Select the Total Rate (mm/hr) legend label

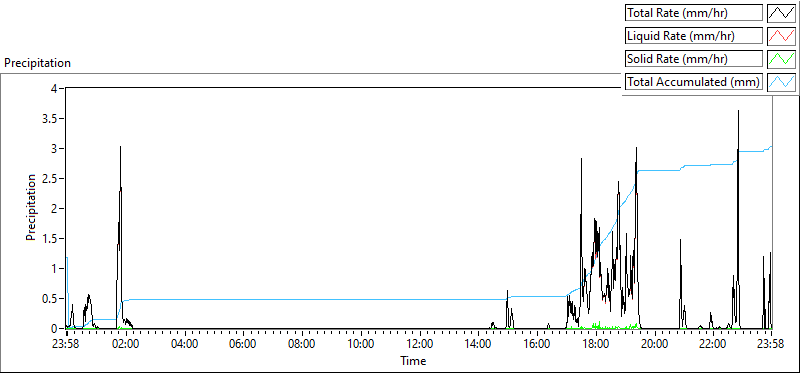[694, 13]
